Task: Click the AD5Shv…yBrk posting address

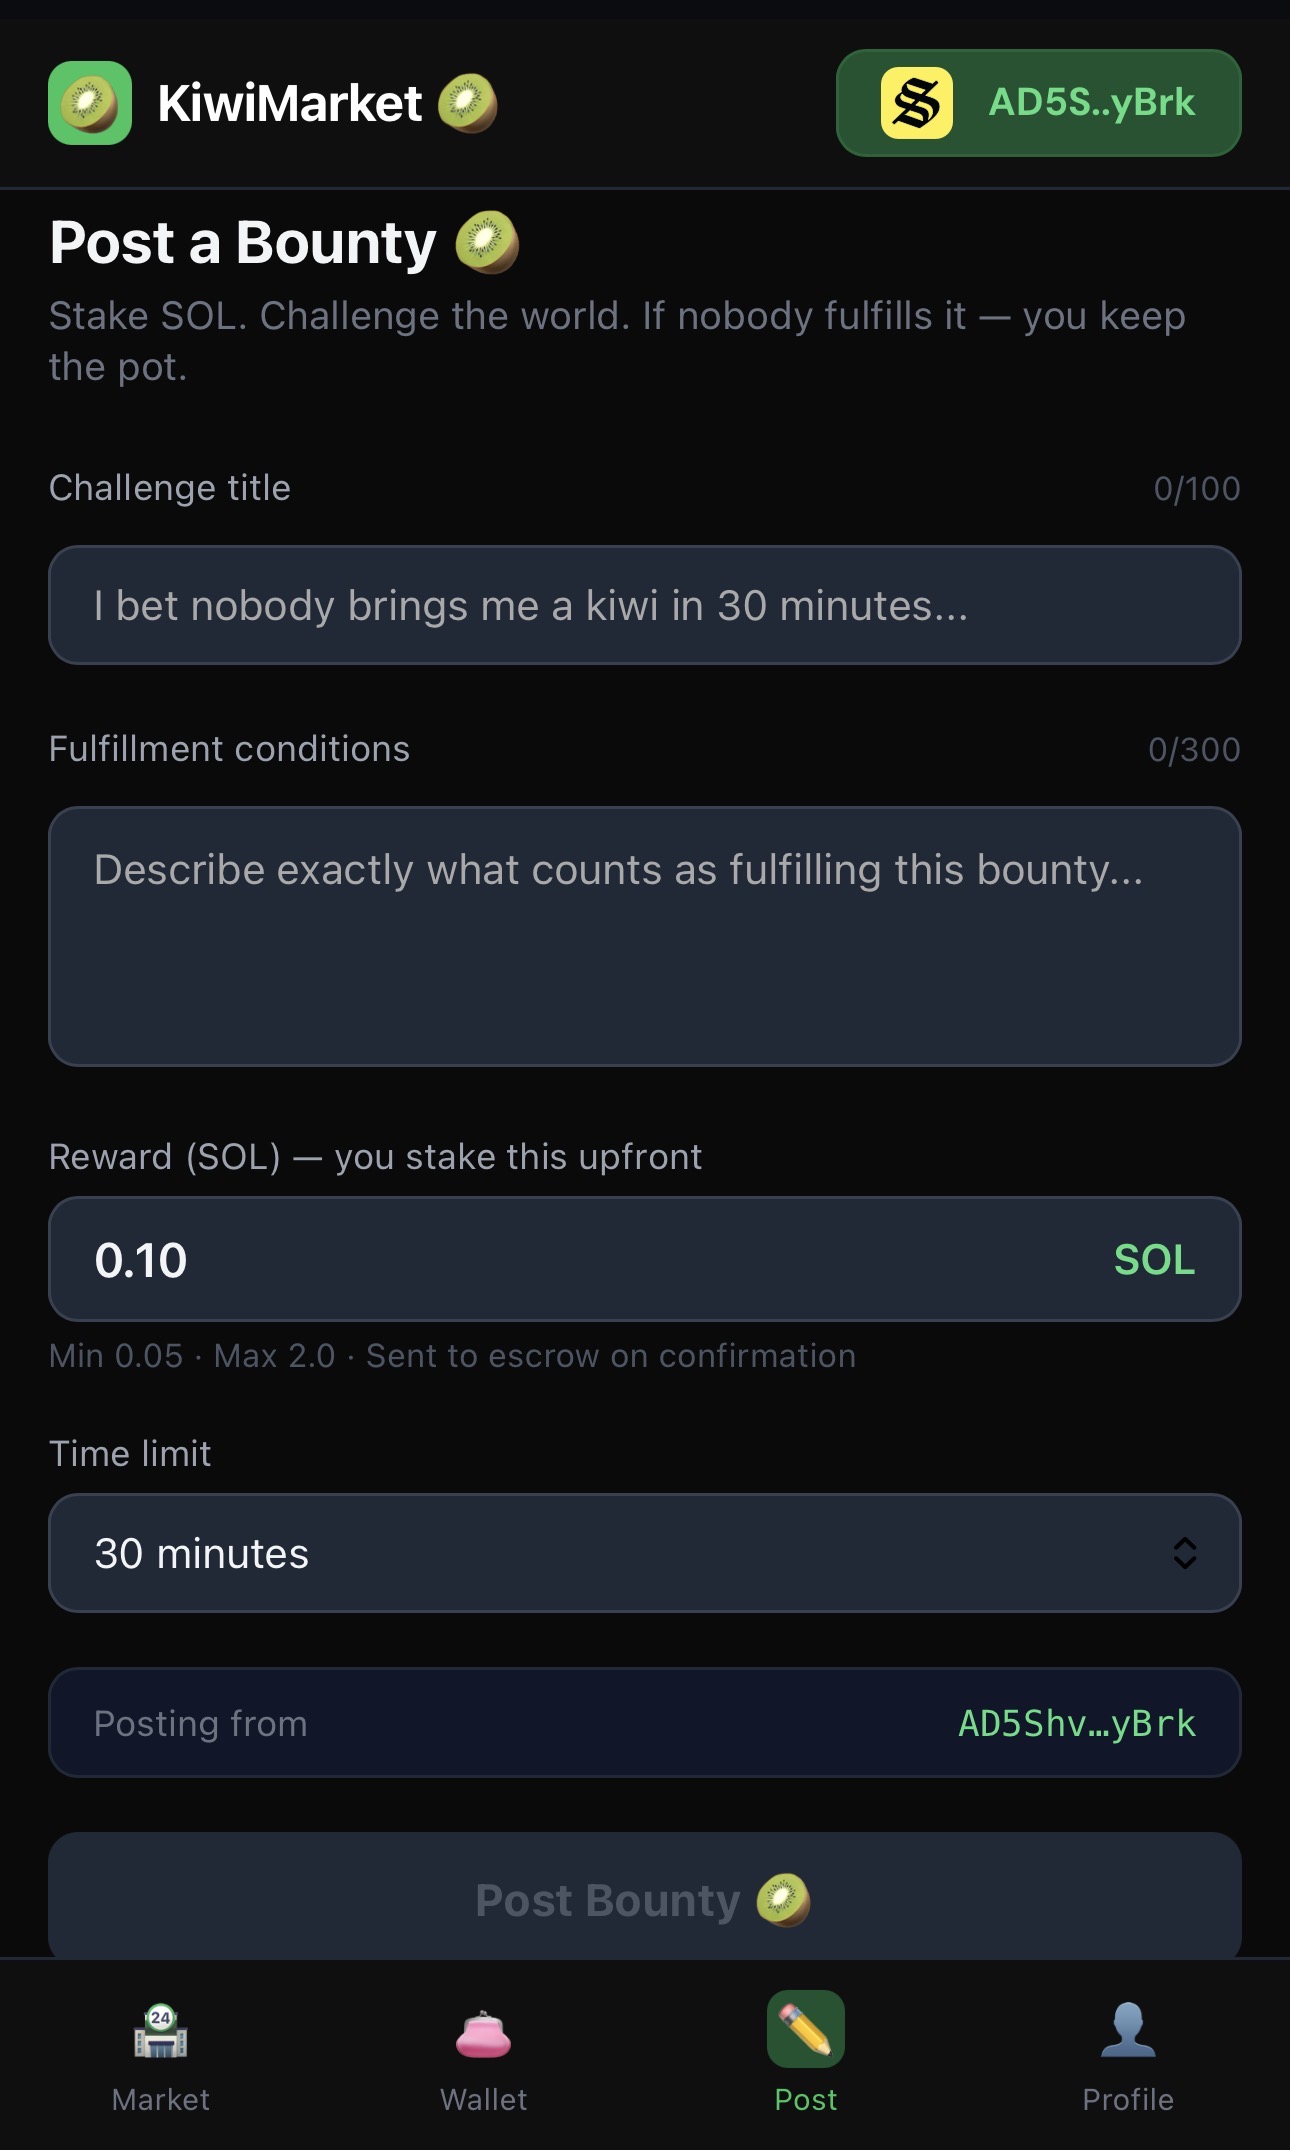Action: click(1077, 1723)
